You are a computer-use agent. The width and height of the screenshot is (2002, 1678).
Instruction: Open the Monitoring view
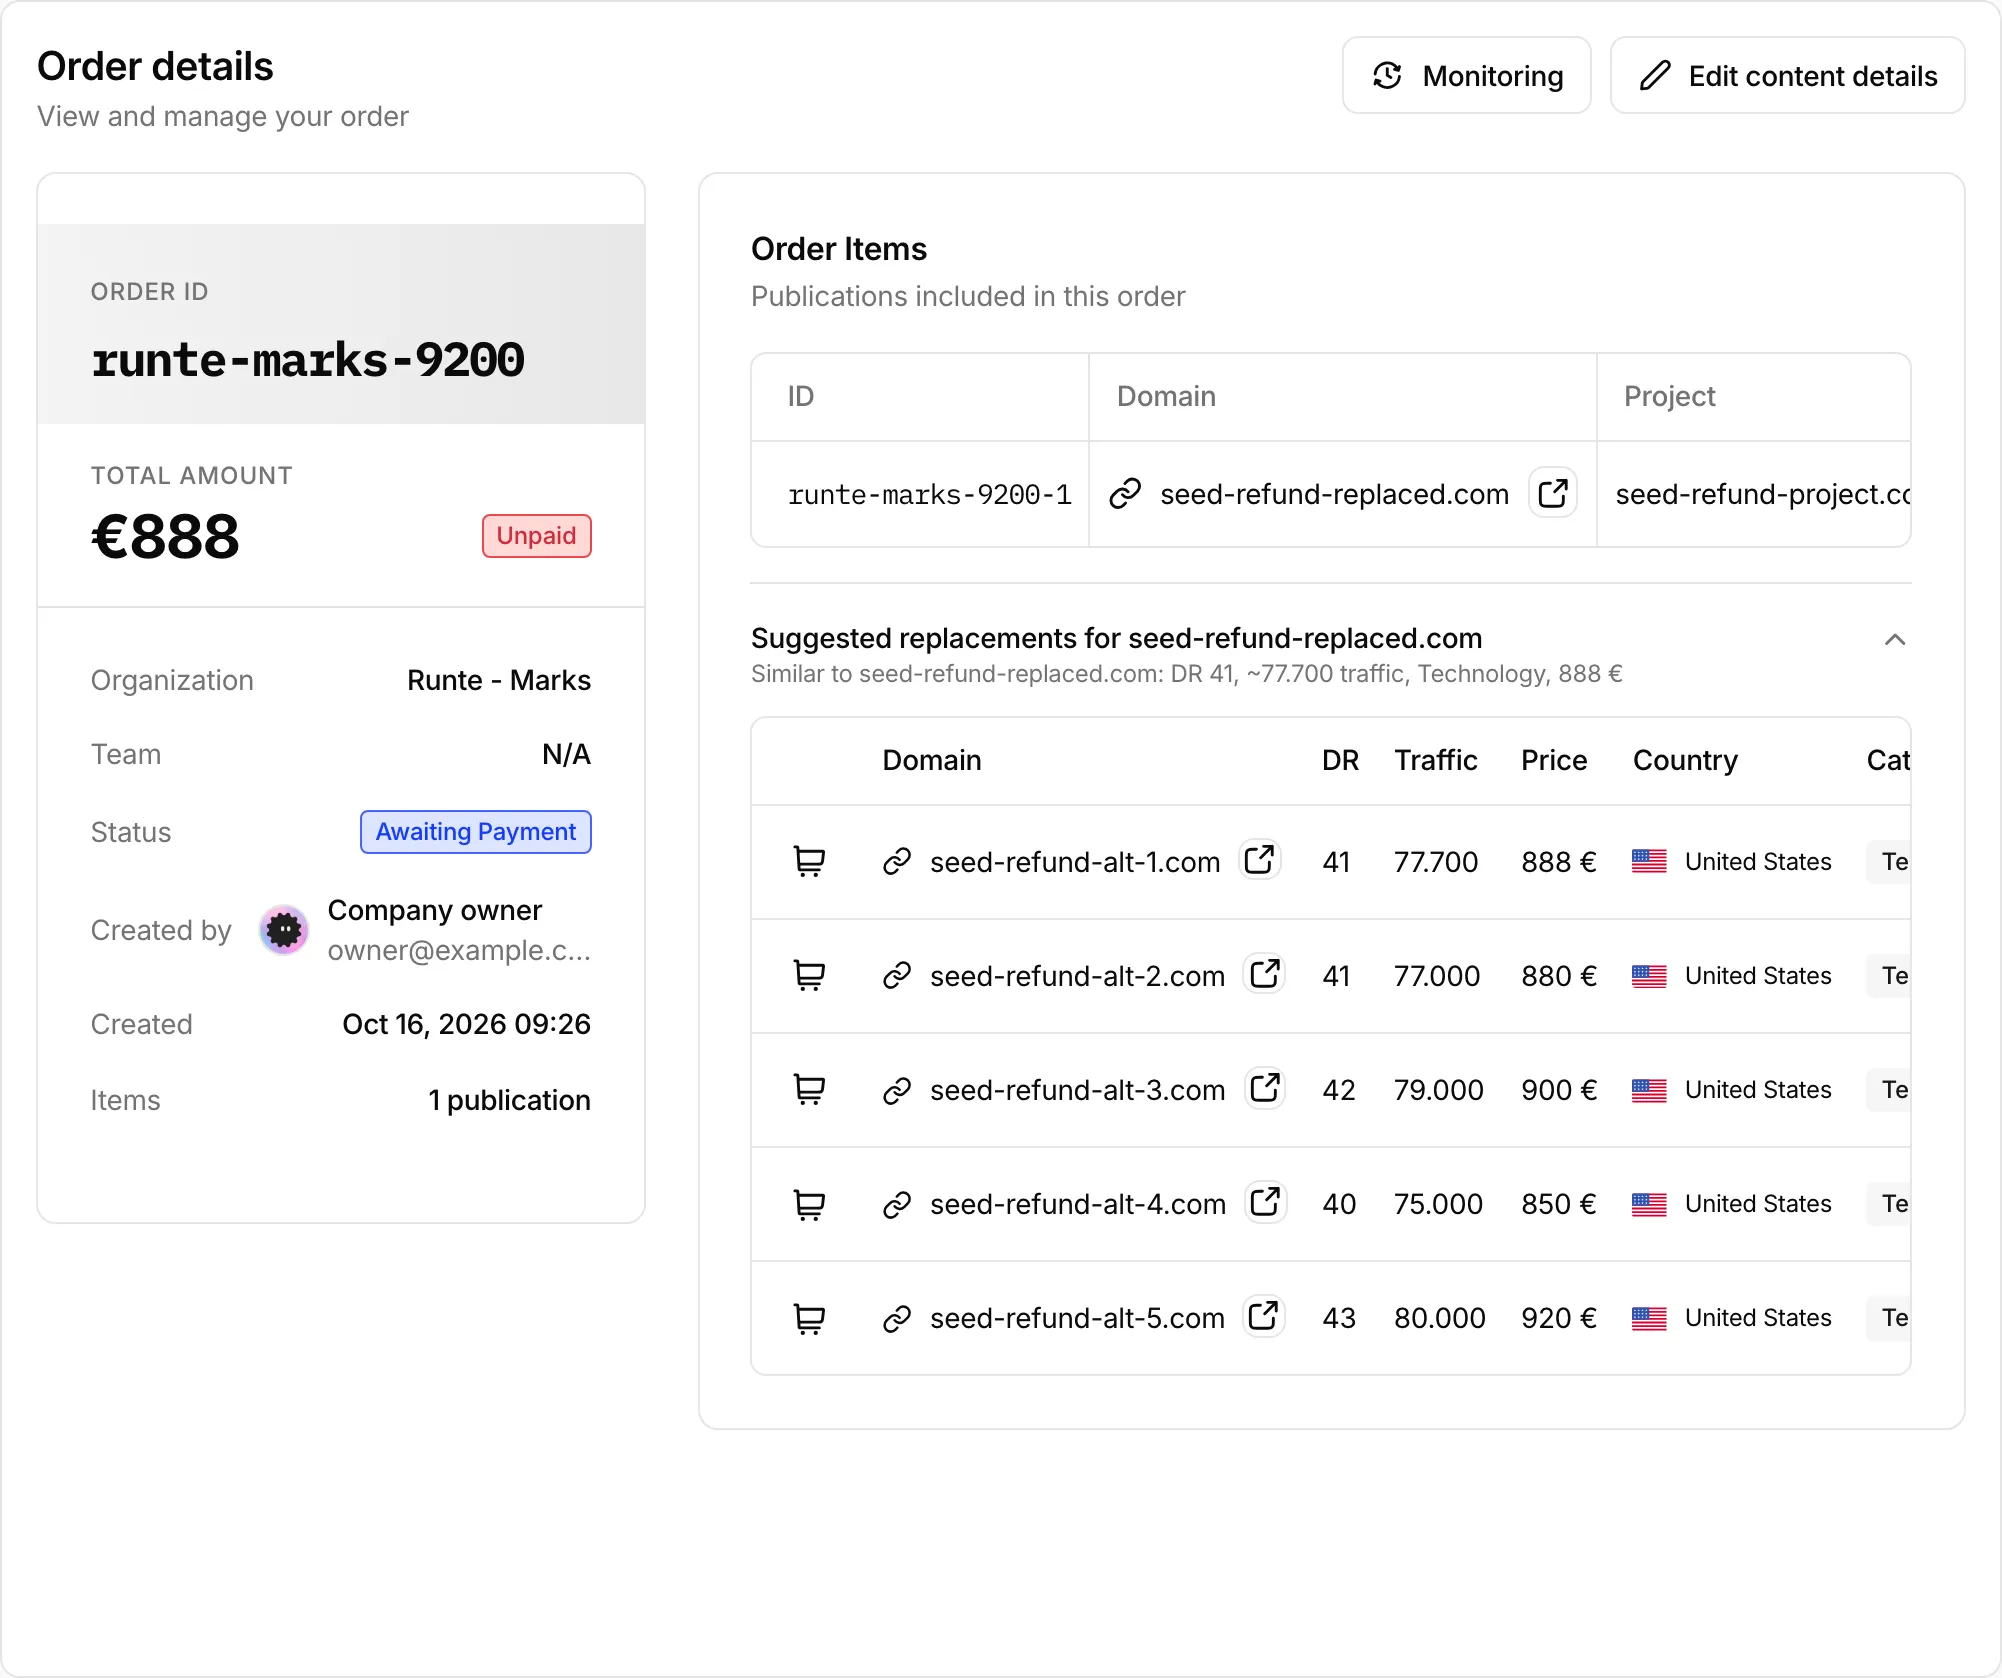click(x=1466, y=76)
